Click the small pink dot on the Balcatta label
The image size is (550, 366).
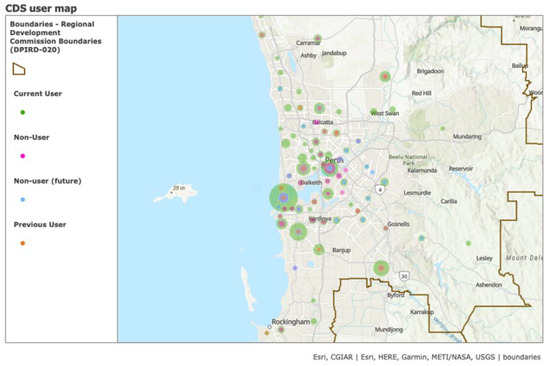click(x=316, y=122)
